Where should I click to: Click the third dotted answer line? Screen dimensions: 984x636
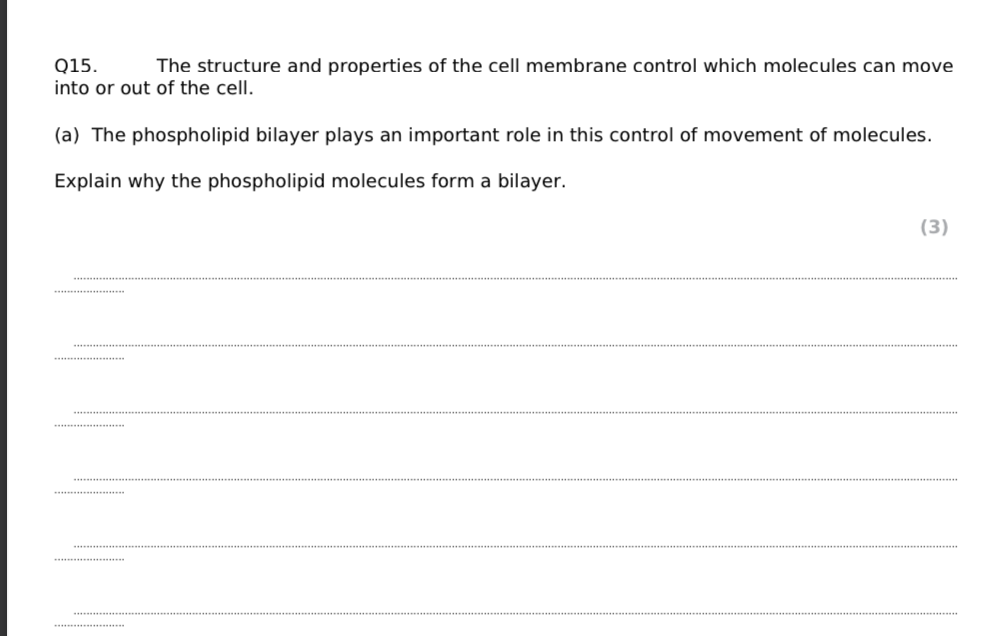(x=514, y=412)
